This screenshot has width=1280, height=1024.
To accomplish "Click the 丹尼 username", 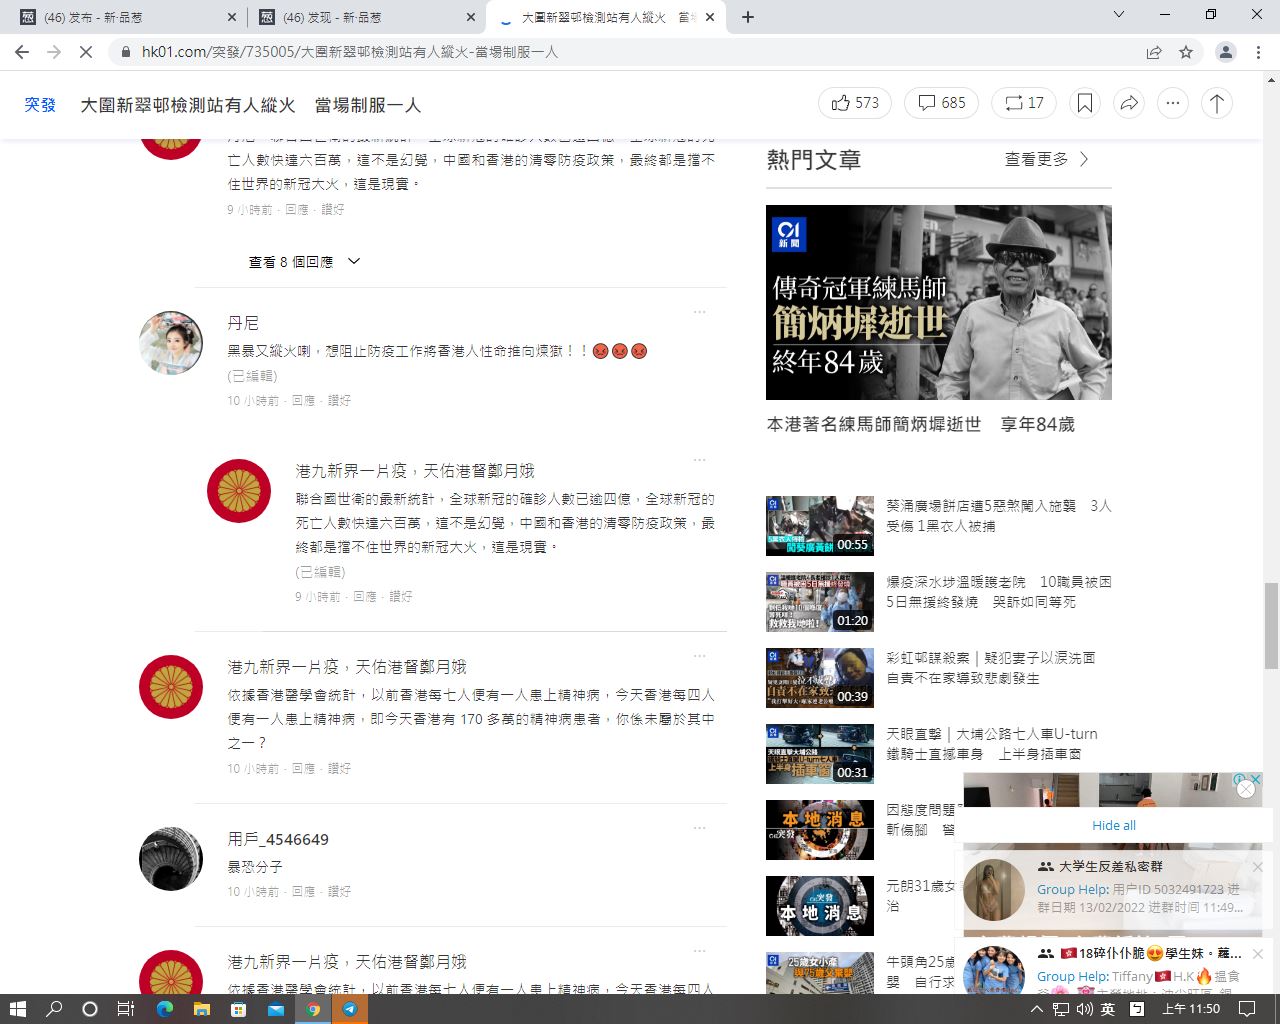I will pos(243,323).
